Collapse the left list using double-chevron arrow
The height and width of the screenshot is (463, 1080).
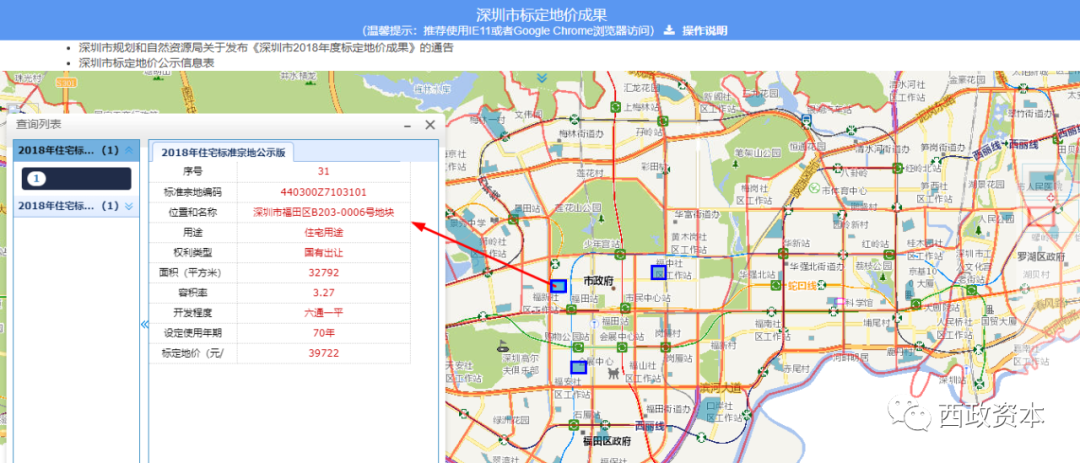(x=144, y=324)
